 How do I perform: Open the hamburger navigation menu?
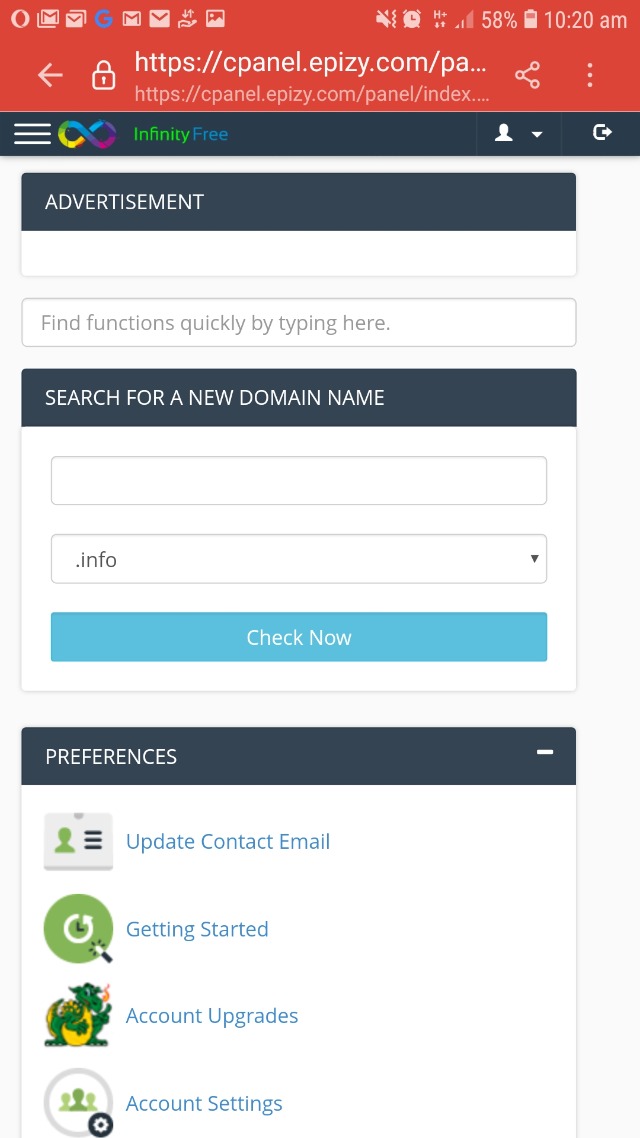coord(32,134)
